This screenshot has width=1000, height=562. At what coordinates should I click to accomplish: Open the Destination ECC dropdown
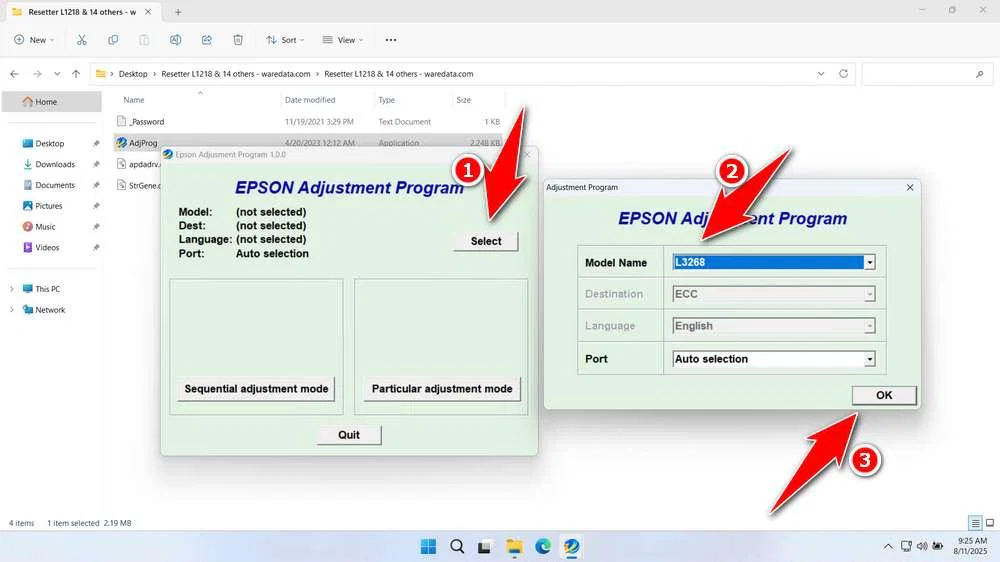(x=869, y=294)
